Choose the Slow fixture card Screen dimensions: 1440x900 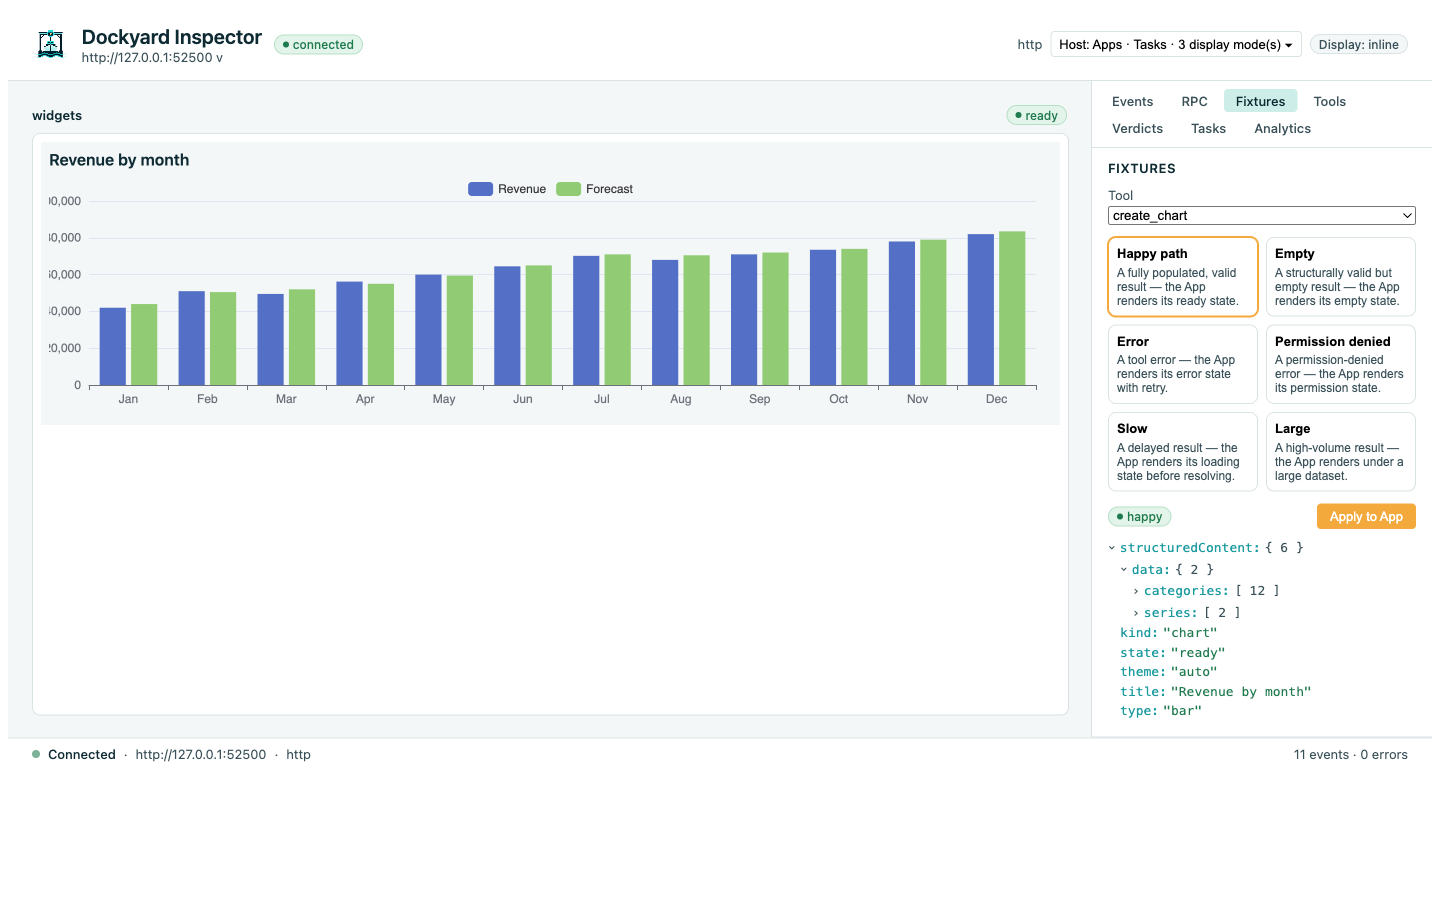(1182, 452)
